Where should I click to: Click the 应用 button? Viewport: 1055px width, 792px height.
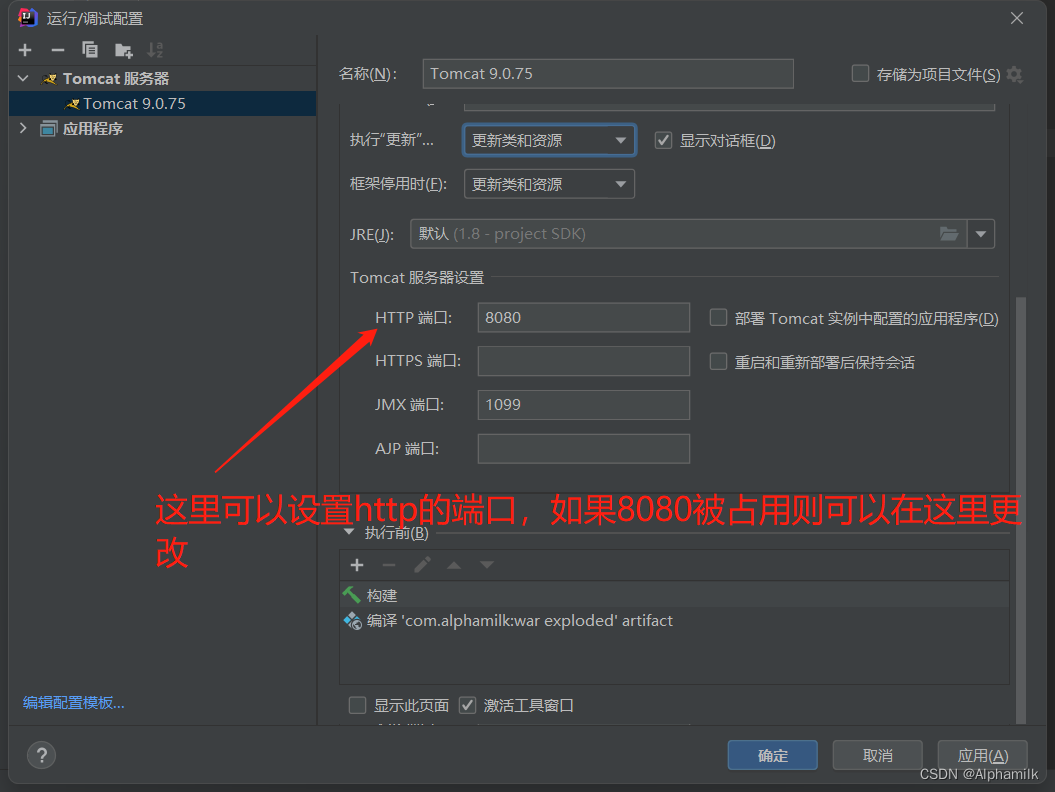click(x=982, y=755)
